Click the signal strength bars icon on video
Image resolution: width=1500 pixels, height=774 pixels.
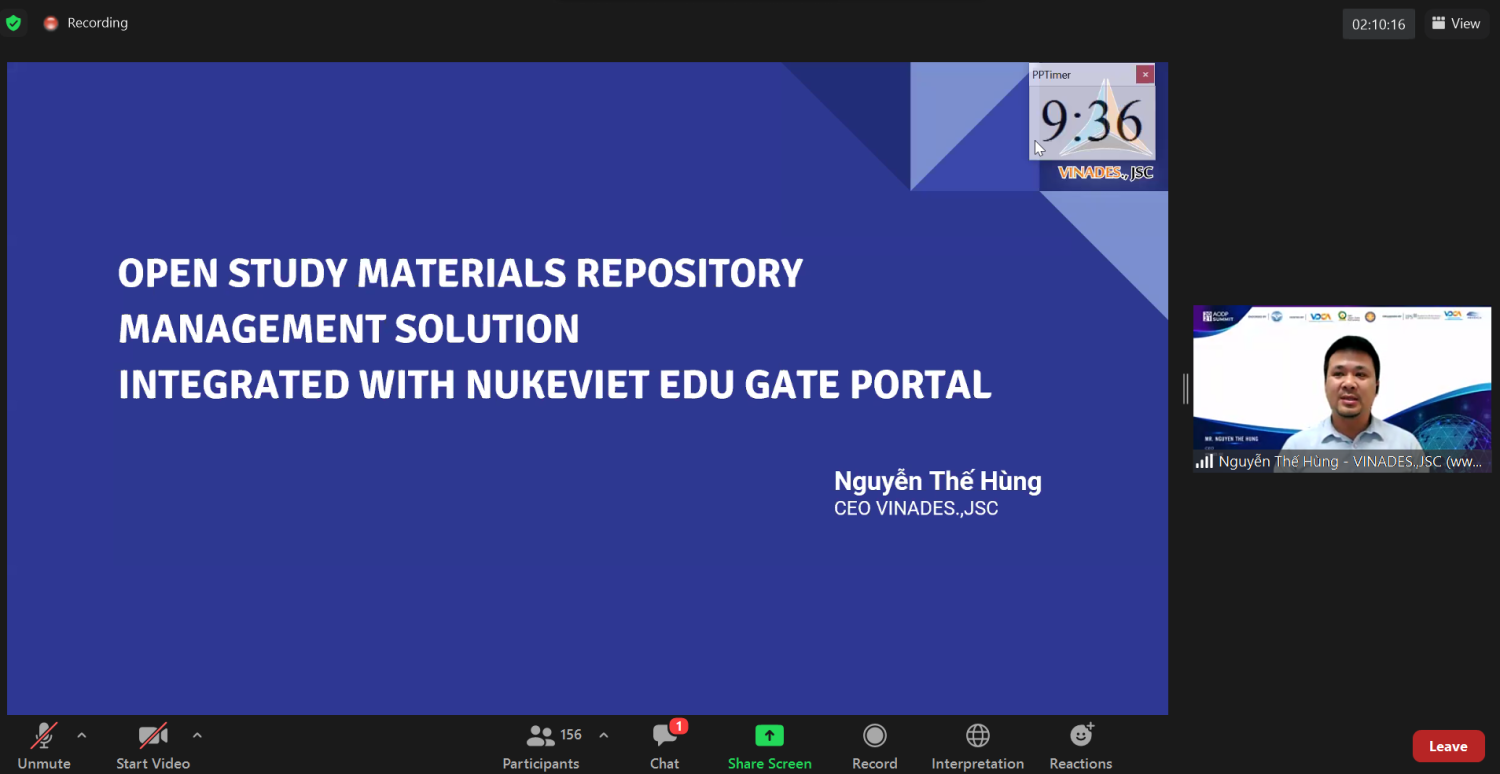(x=1205, y=462)
